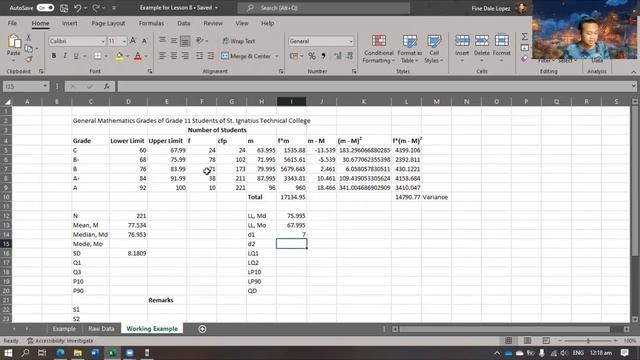Click Insert cells button
Viewport: 640px width, 360px height.
click(x=462, y=48)
